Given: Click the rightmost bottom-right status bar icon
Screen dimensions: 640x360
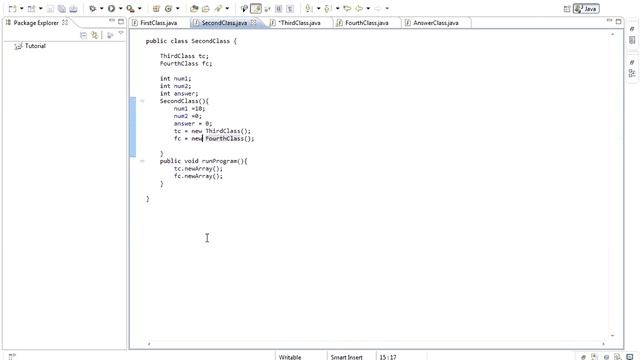Looking at the screenshot, I should coord(629,357).
